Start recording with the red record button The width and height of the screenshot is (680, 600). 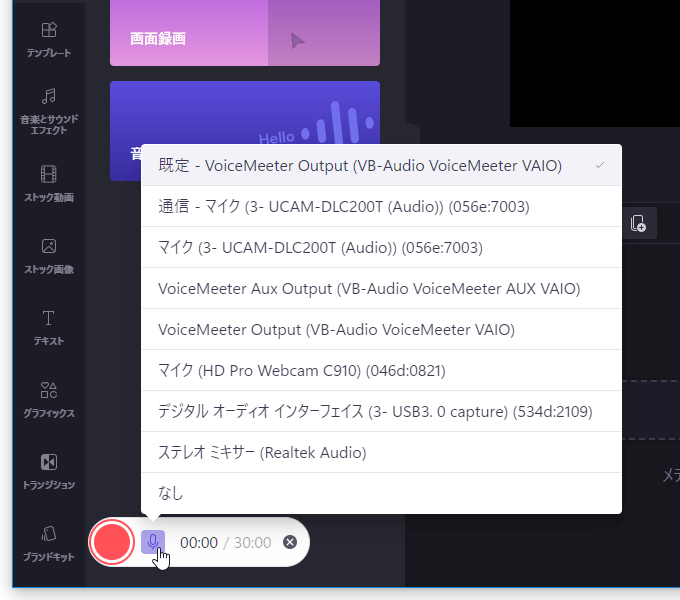[112, 542]
